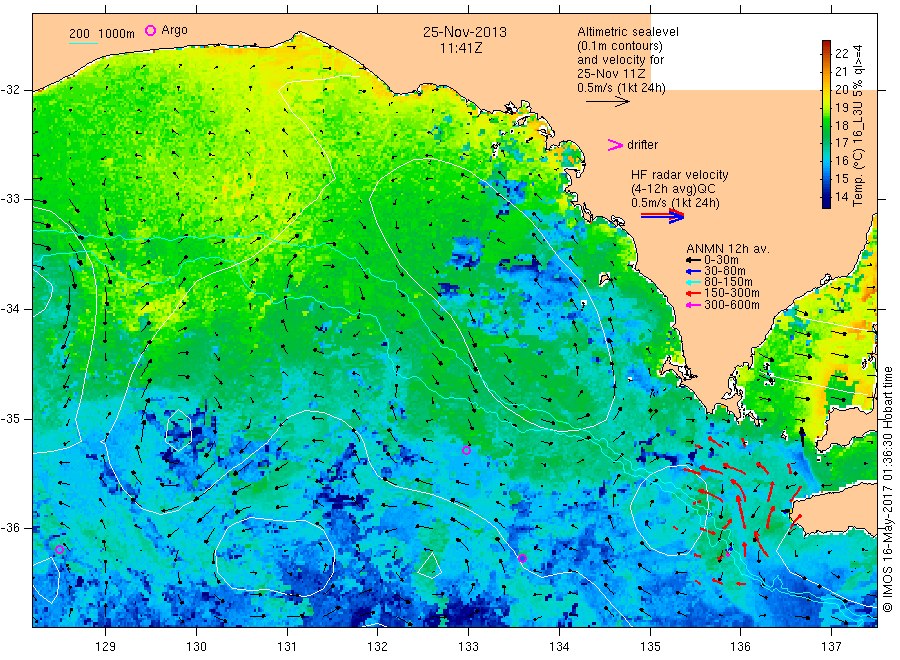Click the longitude axis label 132
This screenshot has width=900, height=660.
click(378, 647)
